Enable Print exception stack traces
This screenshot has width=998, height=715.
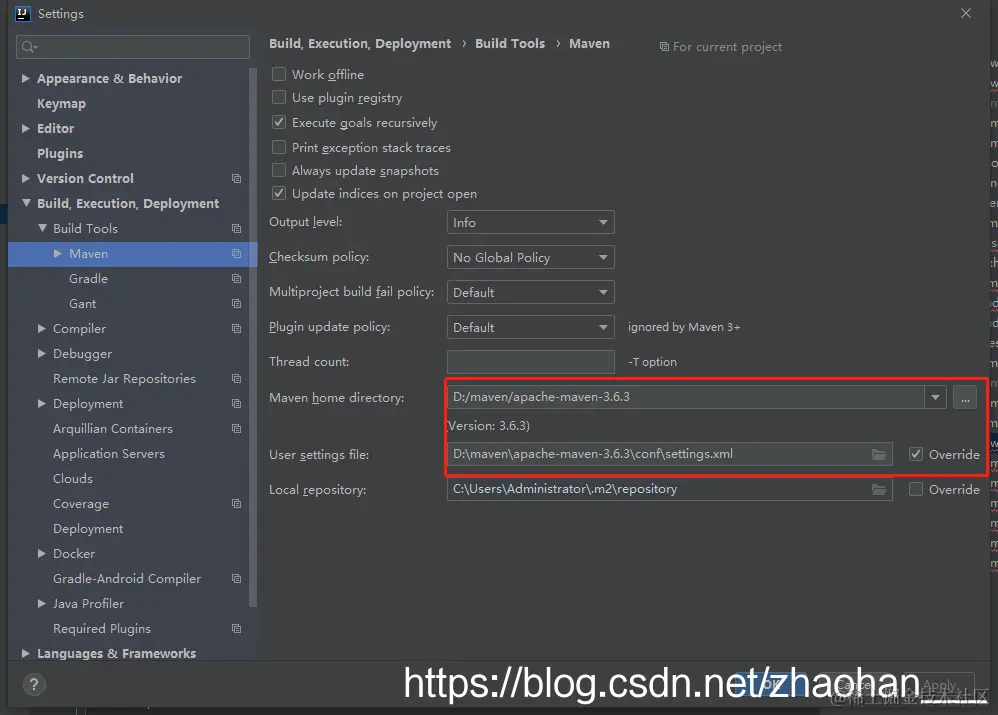coord(279,148)
